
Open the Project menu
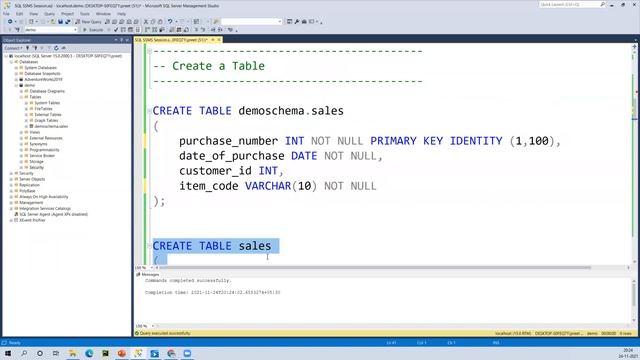tap(67, 14)
